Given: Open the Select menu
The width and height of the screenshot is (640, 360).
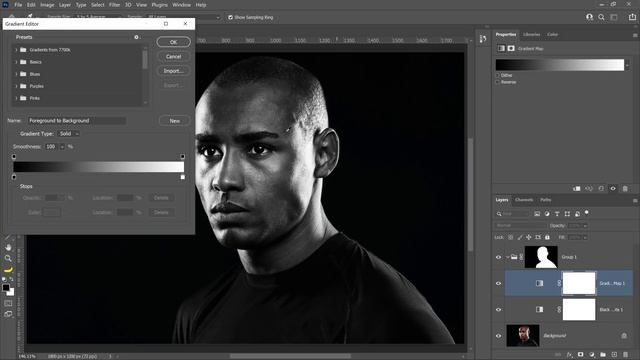Looking at the screenshot, I should (x=98, y=5).
